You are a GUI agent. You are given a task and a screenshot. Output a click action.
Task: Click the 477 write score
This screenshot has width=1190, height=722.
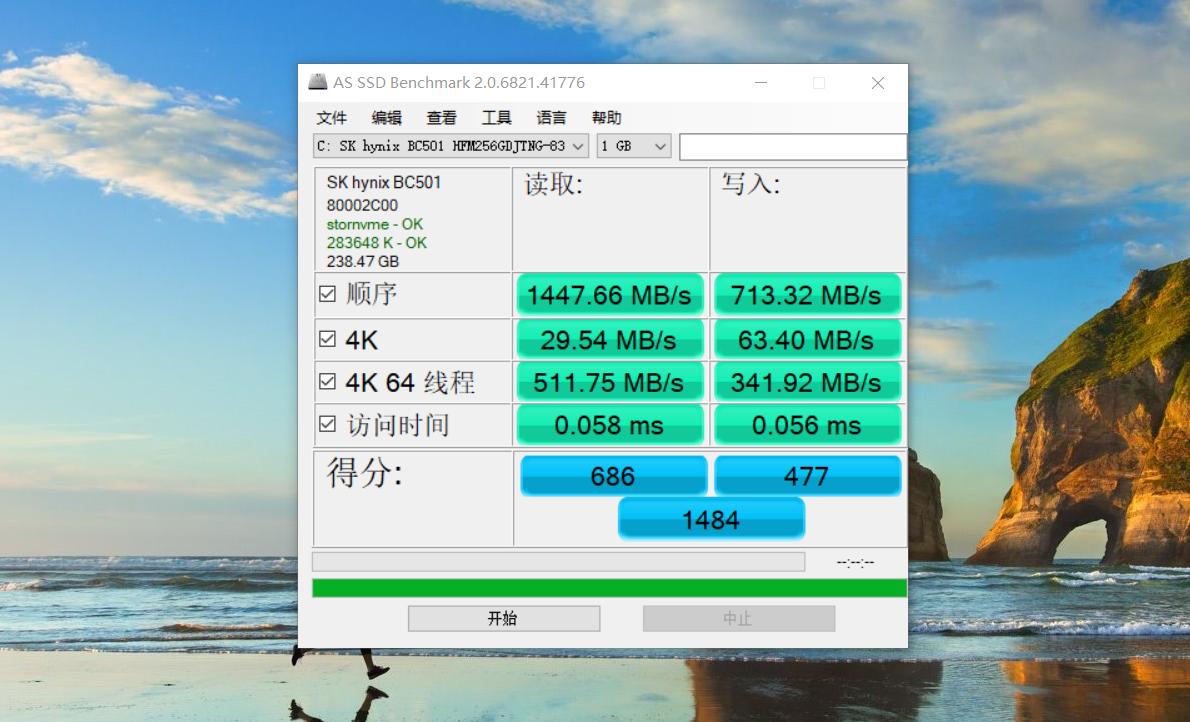(808, 475)
